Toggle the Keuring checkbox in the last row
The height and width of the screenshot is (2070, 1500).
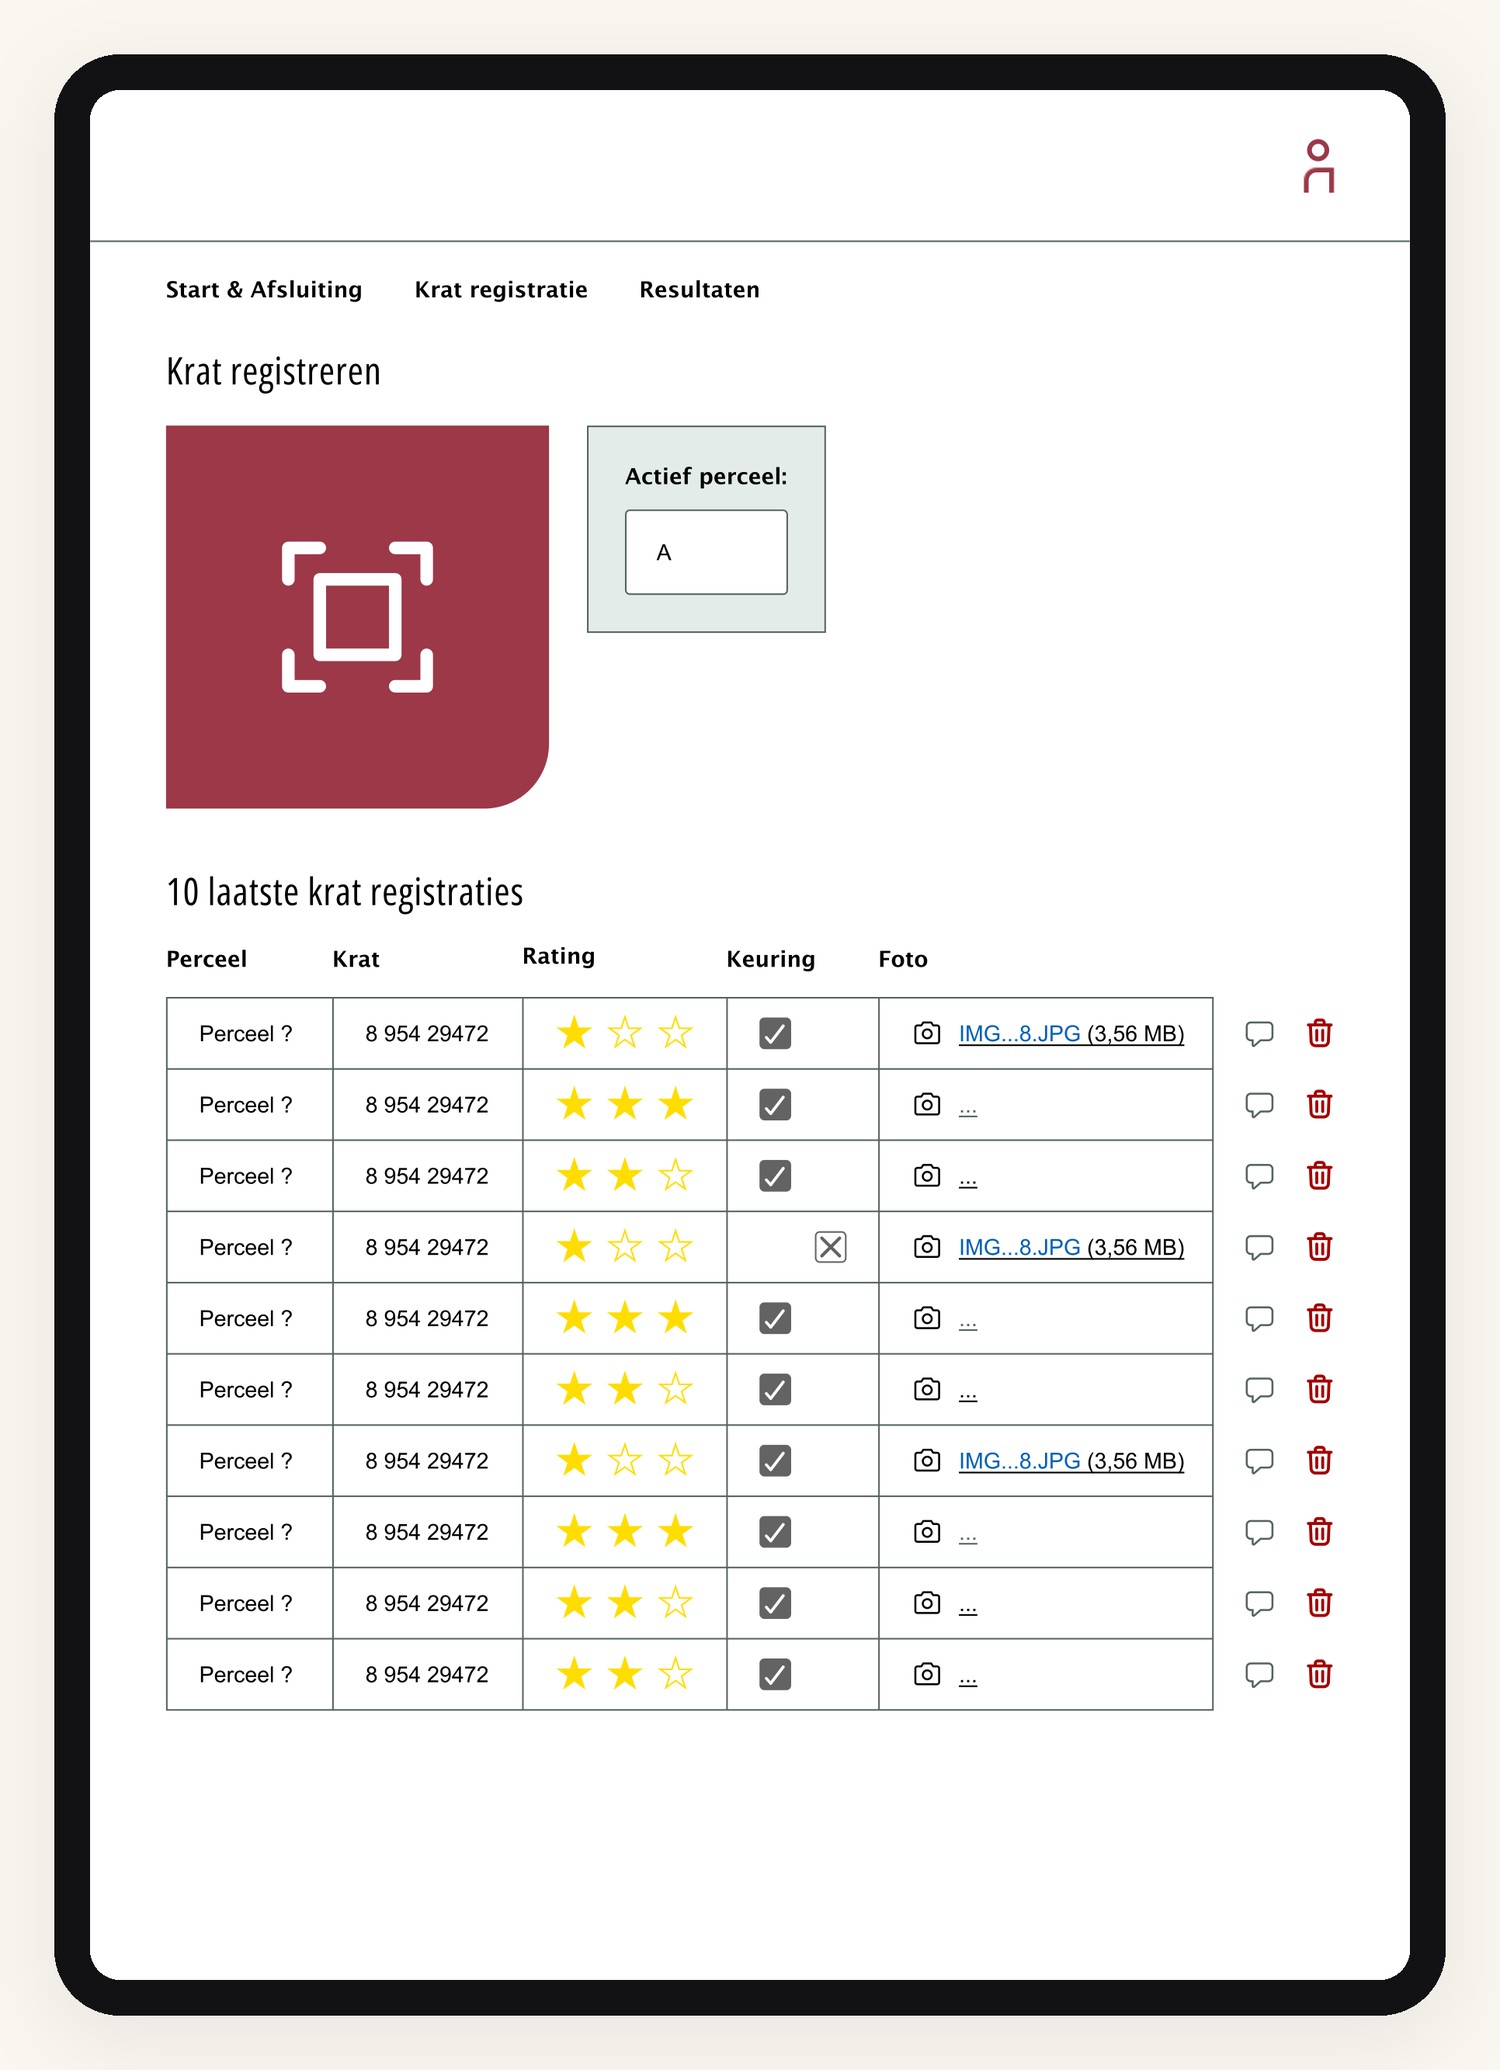(x=775, y=1674)
